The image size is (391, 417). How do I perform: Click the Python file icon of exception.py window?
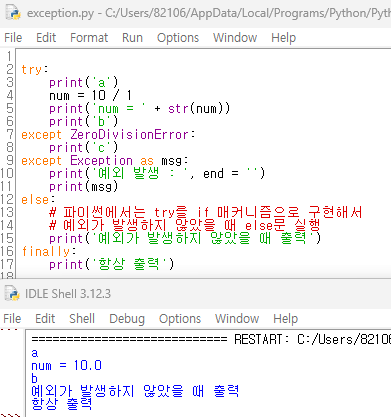[x=13, y=12]
